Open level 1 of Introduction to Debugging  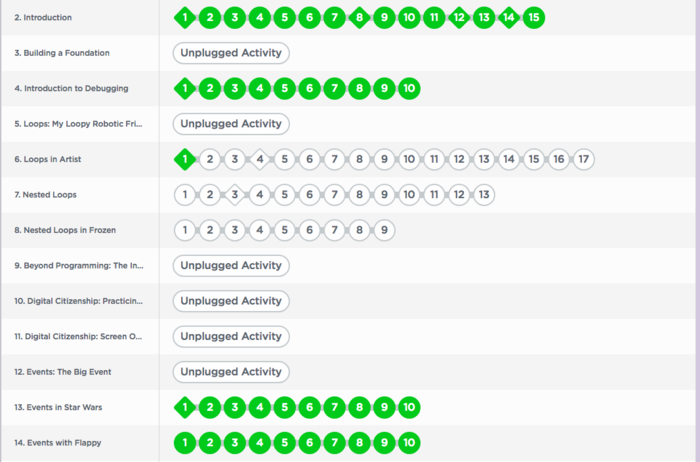184,88
